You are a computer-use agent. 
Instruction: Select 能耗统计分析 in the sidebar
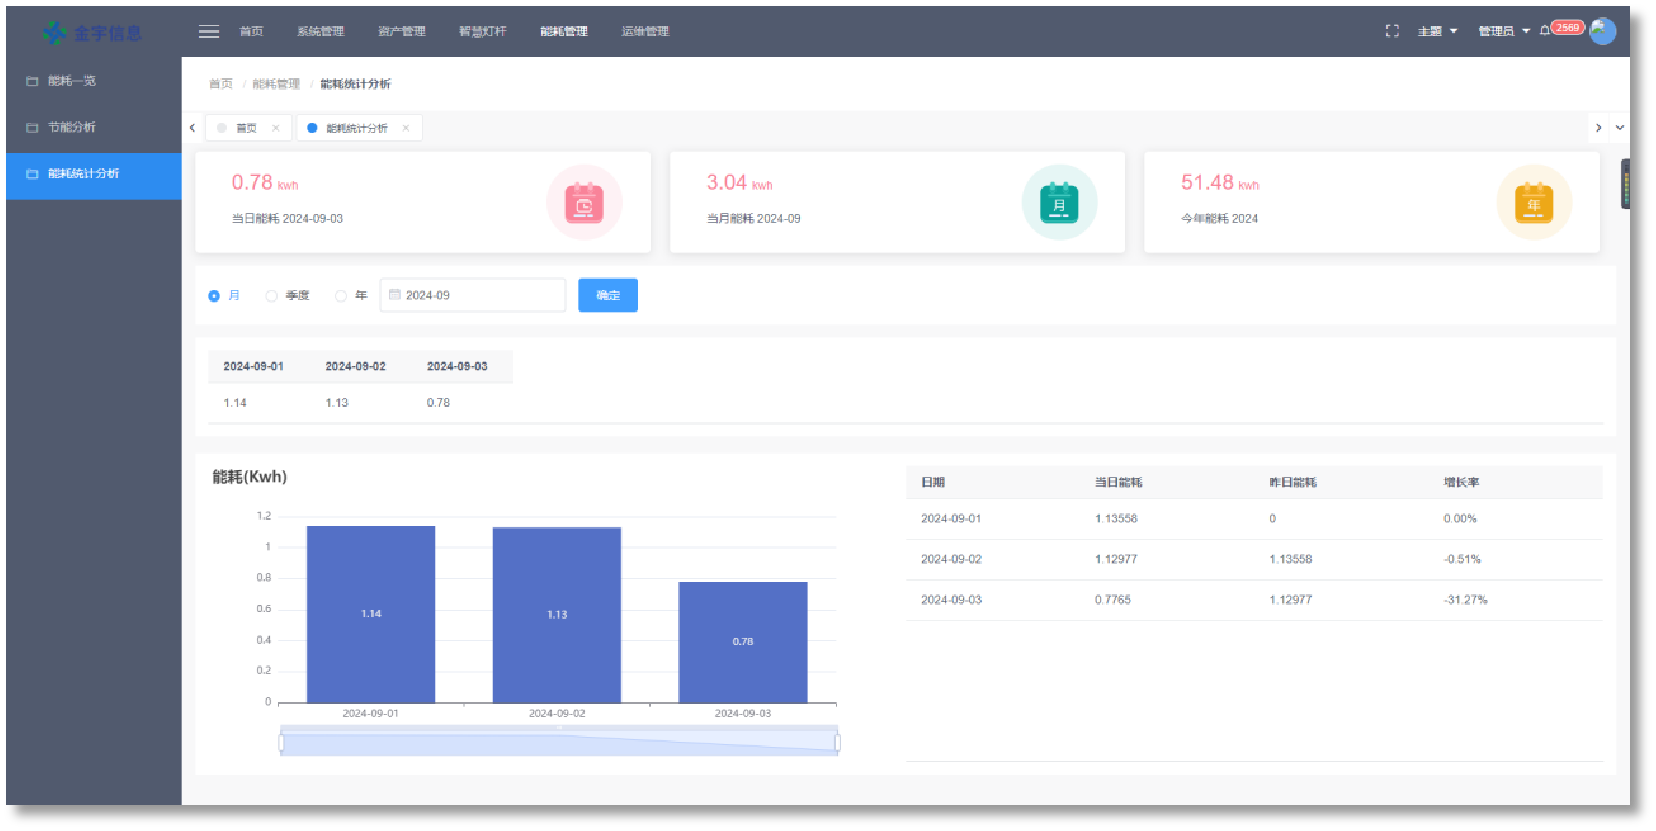point(94,174)
